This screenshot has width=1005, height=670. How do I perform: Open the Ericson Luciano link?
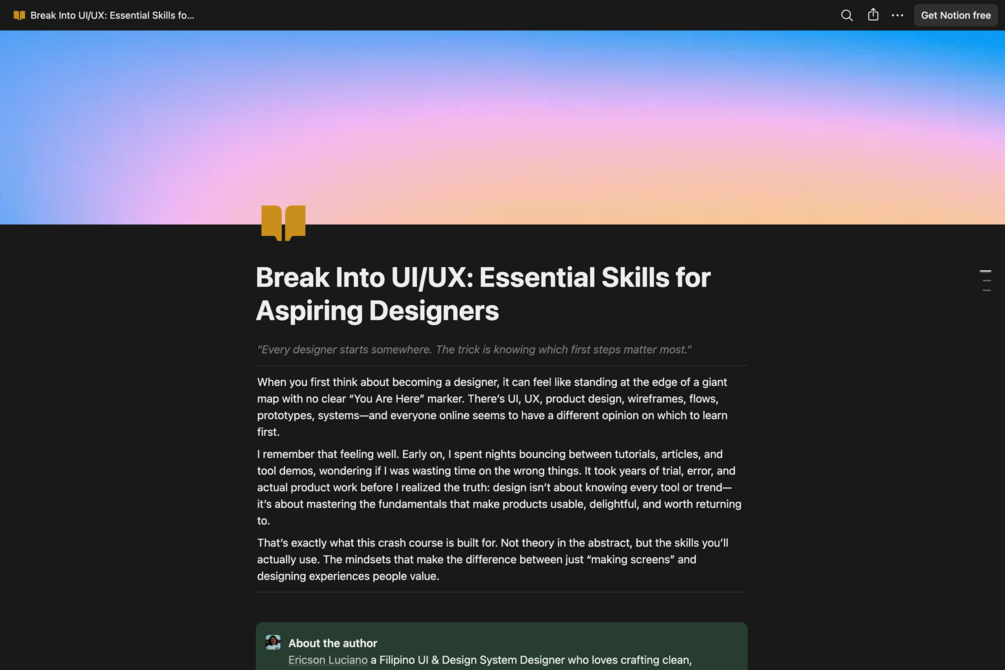pos(328,660)
